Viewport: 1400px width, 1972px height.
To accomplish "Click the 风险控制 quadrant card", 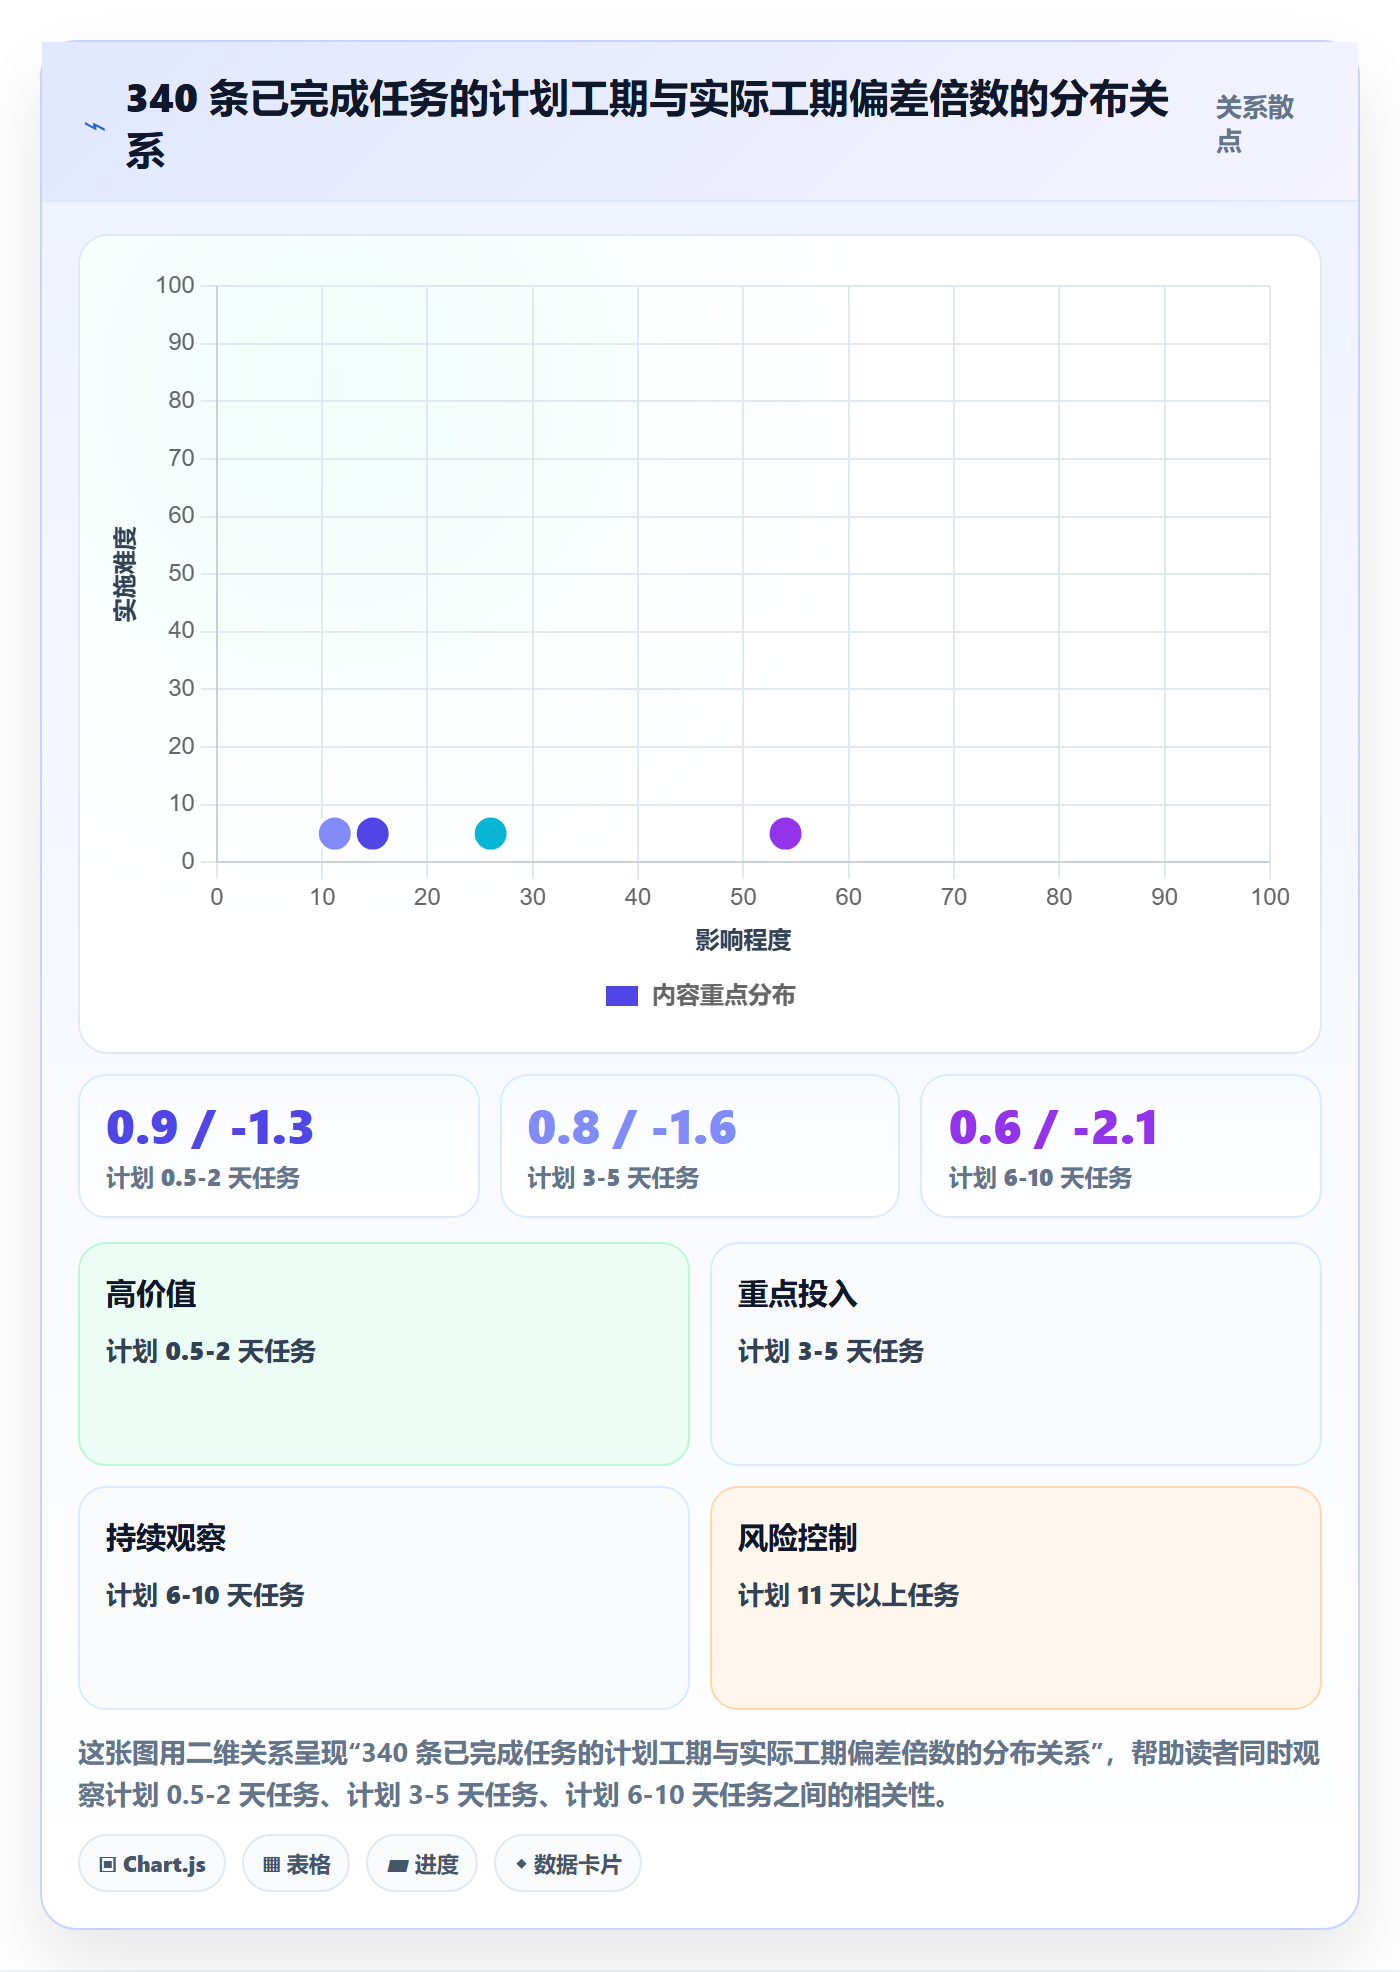I will (1016, 1598).
